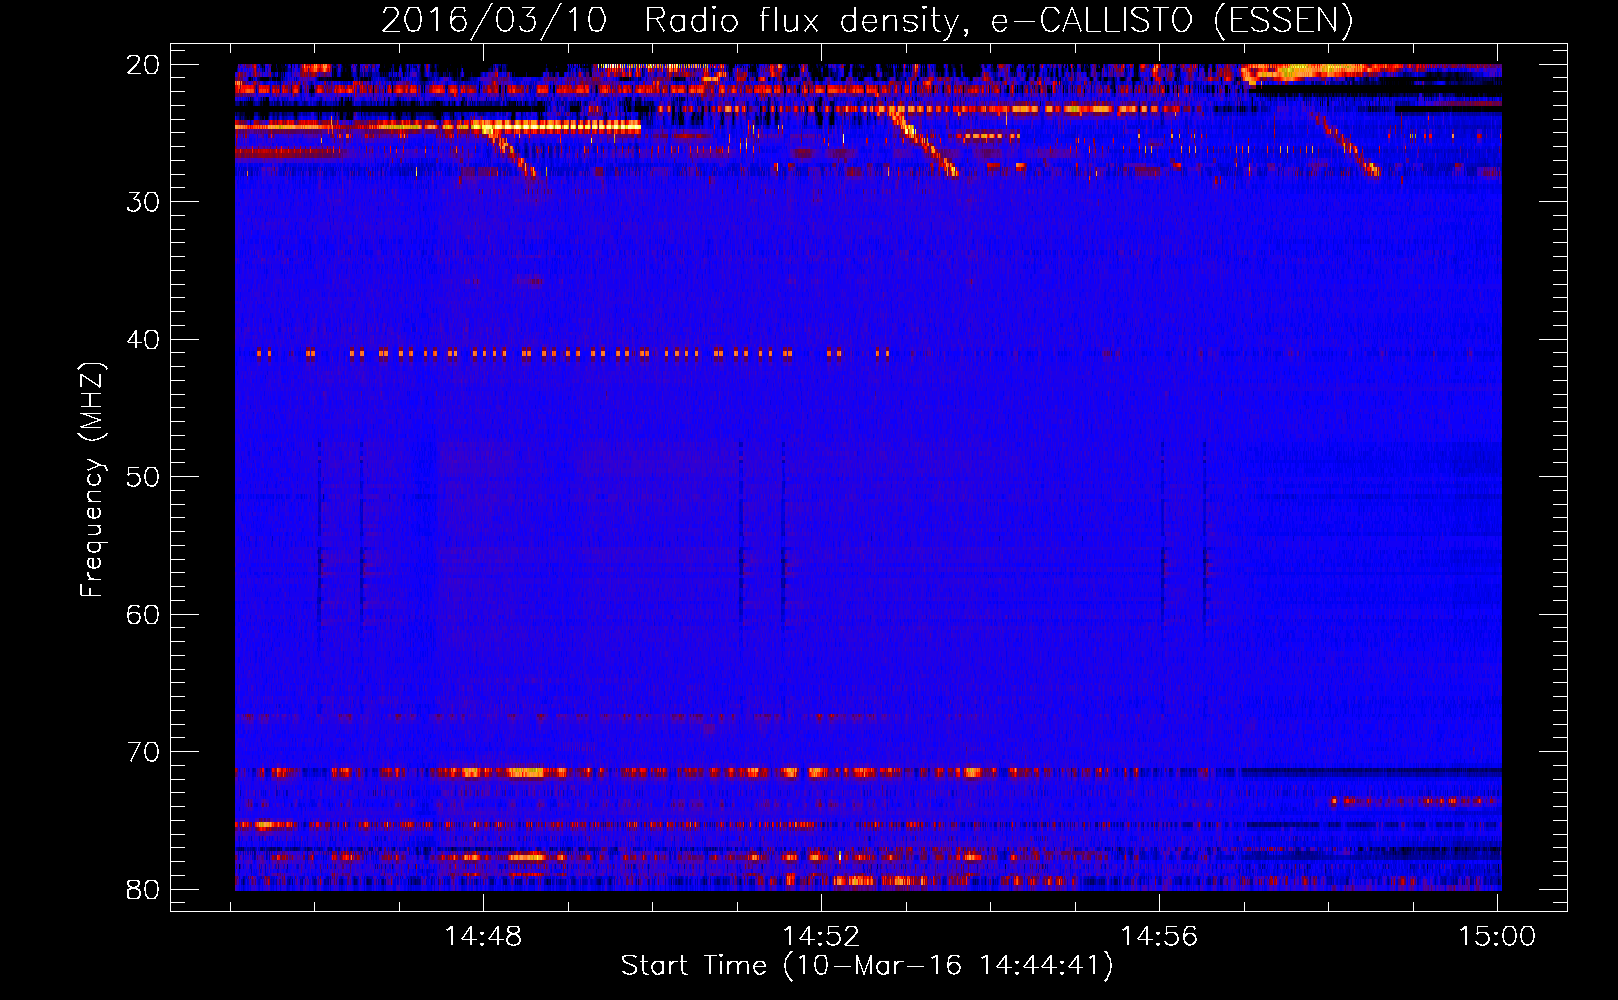Click the dotted orange line near 41 MHz
Image resolution: width=1618 pixels, height=1000 pixels.
[570, 353]
